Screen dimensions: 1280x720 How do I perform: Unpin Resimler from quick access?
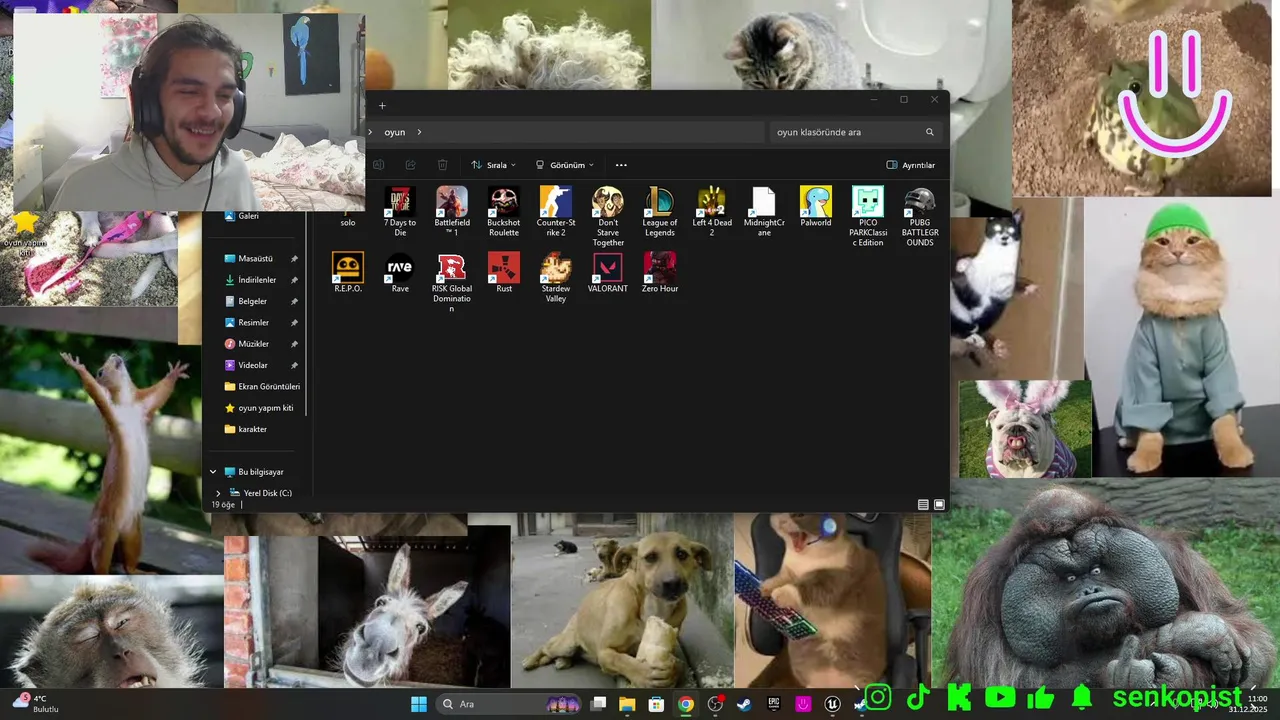[x=294, y=323]
